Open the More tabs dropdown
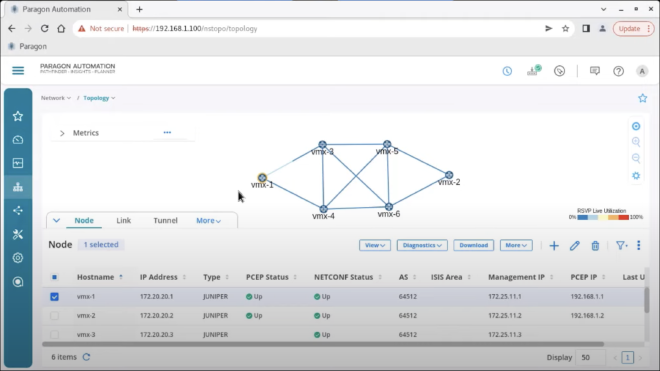Image resolution: width=660 pixels, height=371 pixels. (208, 221)
